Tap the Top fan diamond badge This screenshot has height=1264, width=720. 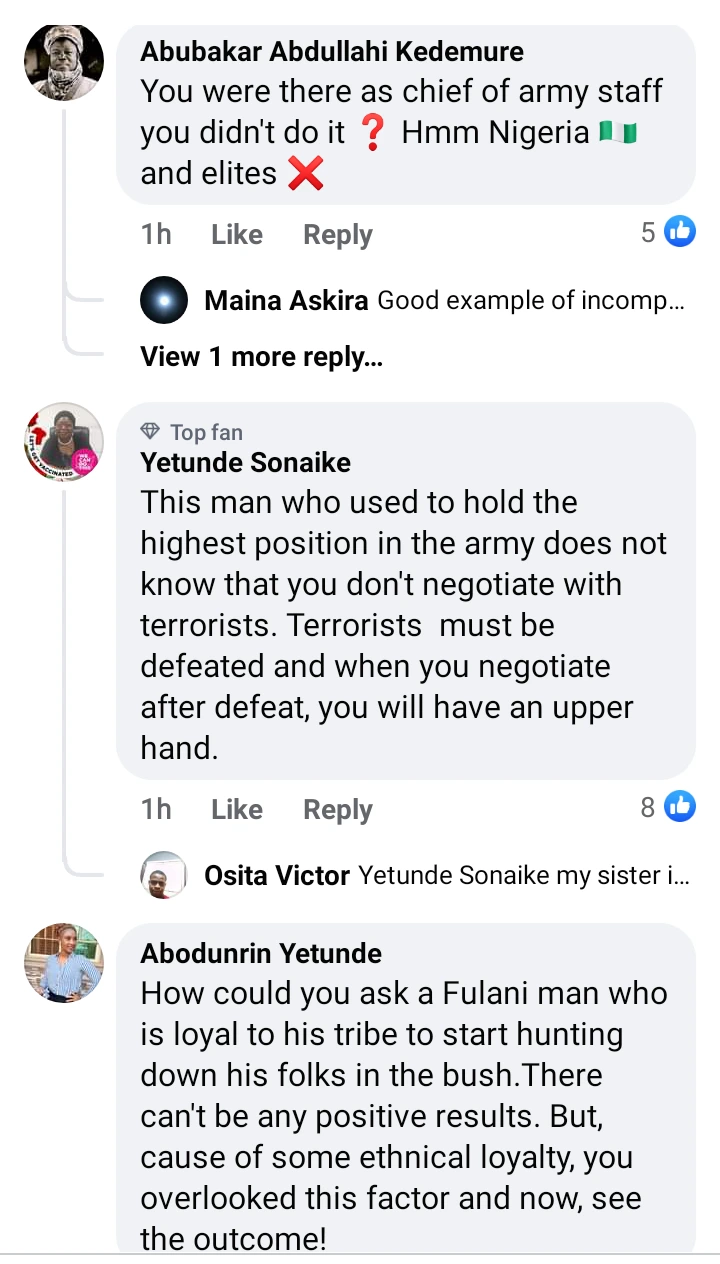click(x=151, y=432)
